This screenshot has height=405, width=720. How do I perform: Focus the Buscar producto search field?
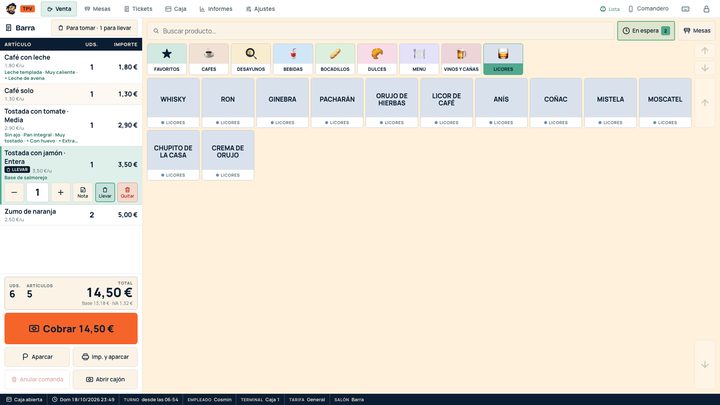[x=381, y=31]
